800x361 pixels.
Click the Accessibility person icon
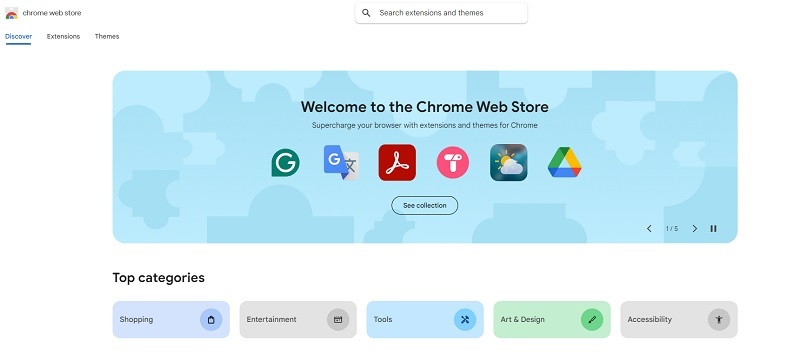point(719,320)
